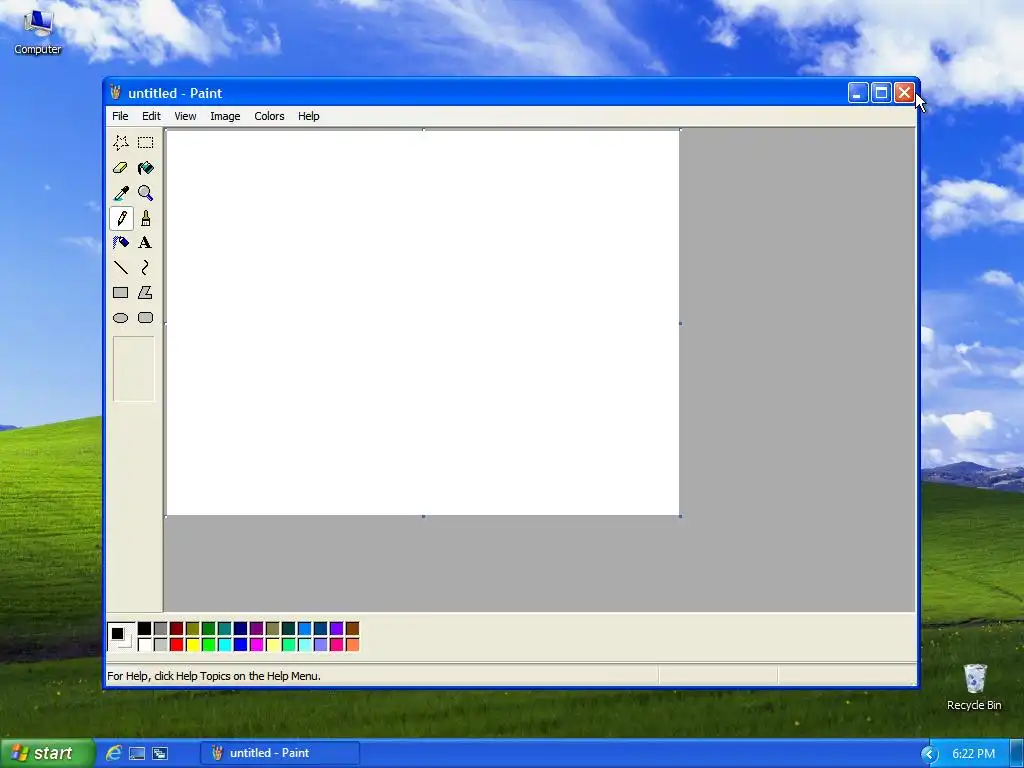The image size is (1024, 768).
Task: Select the Recycle Bin desktop icon
Action: pos(974,687)
